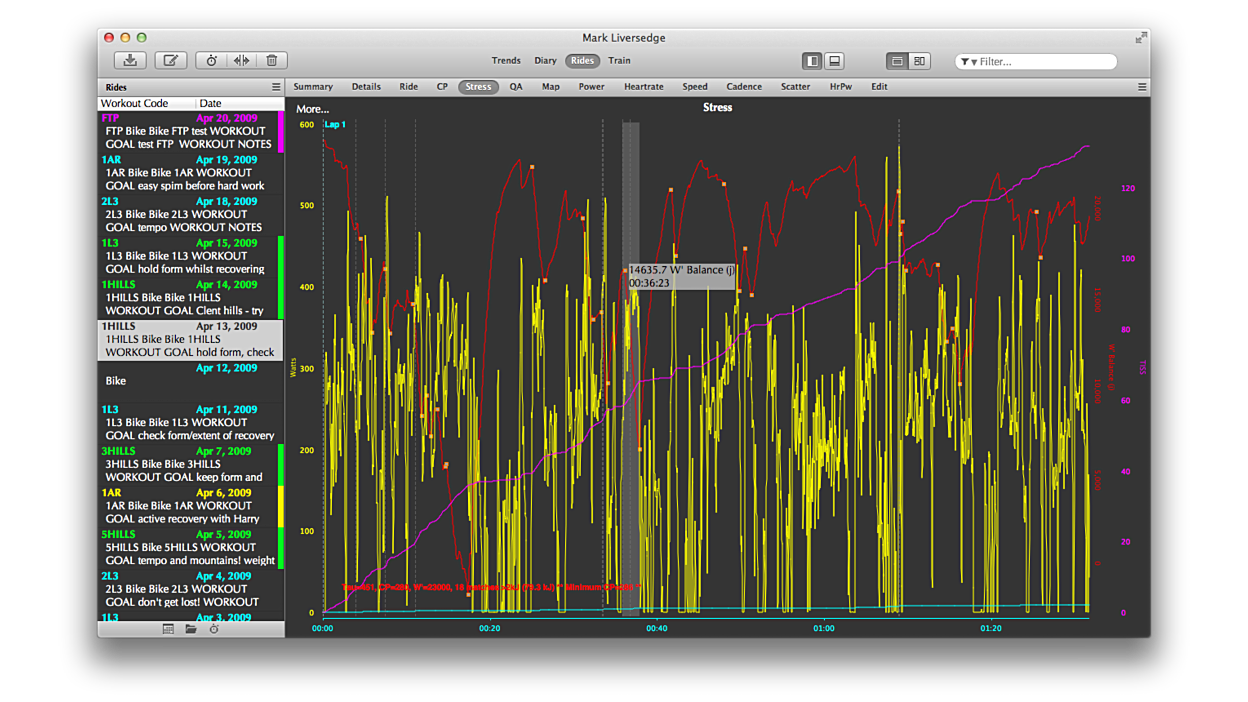Click the manual ride entry pencil icon
Image resolution: width=1248 pixels, height=702 pixels.
coord(170,61)
